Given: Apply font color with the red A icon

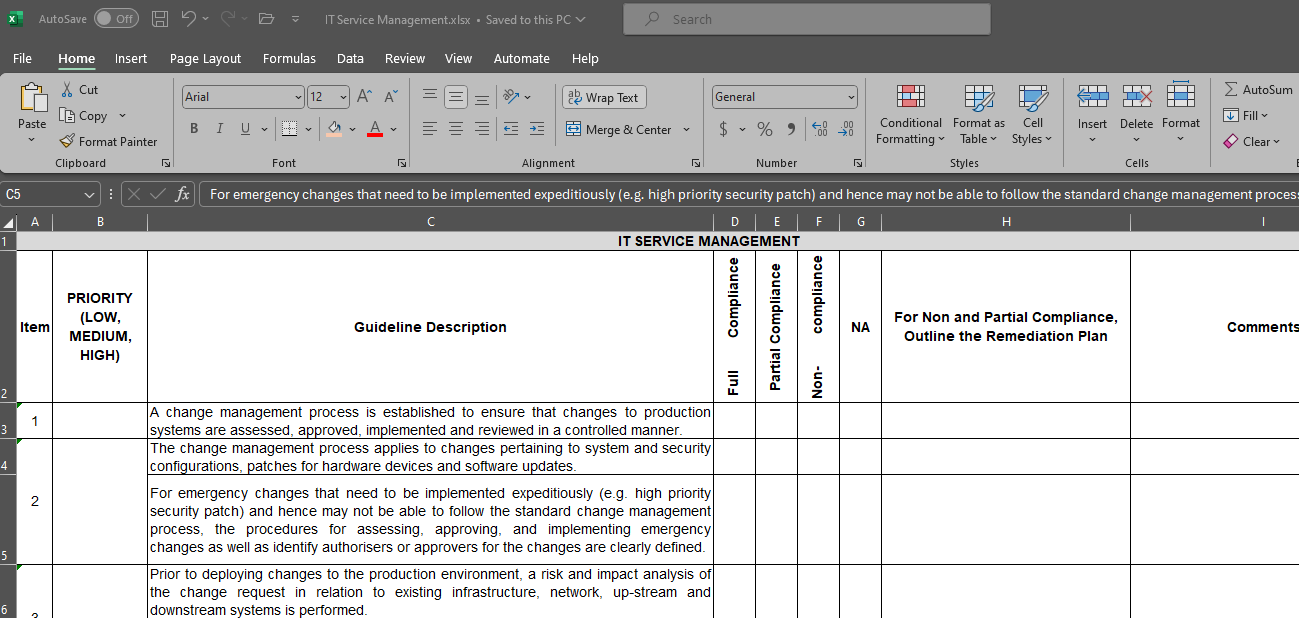Looking at the screenshot, I should [375, 128].
